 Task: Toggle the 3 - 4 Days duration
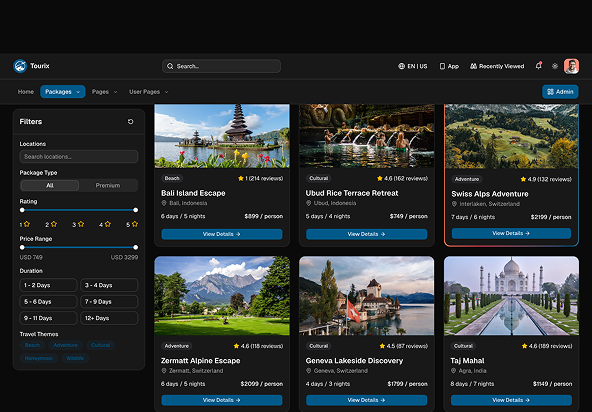tap(109, 285)
